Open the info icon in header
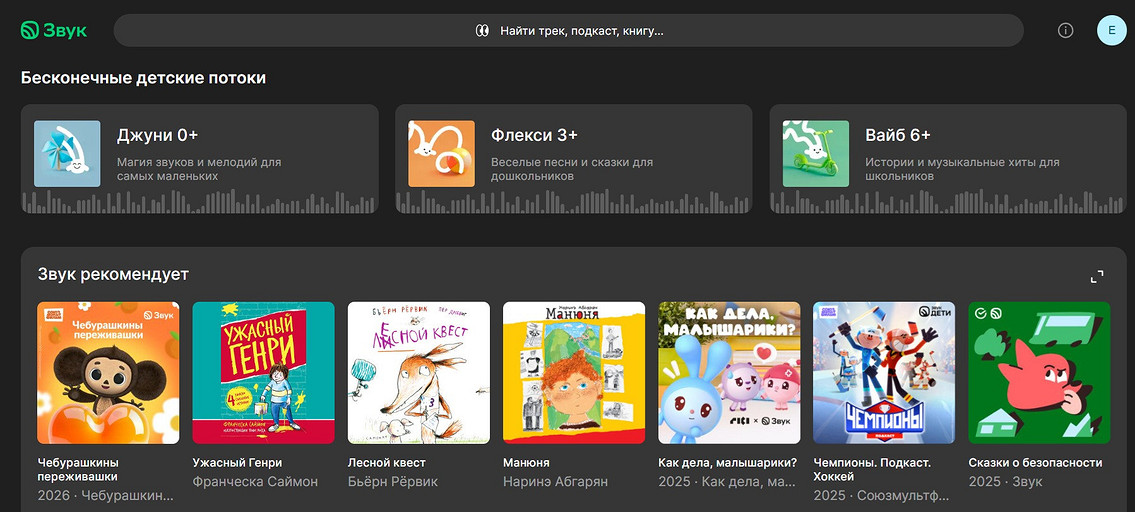The height and width of the screenshot is (512, 1135). pyautogui.click(x=1065, y=30)
